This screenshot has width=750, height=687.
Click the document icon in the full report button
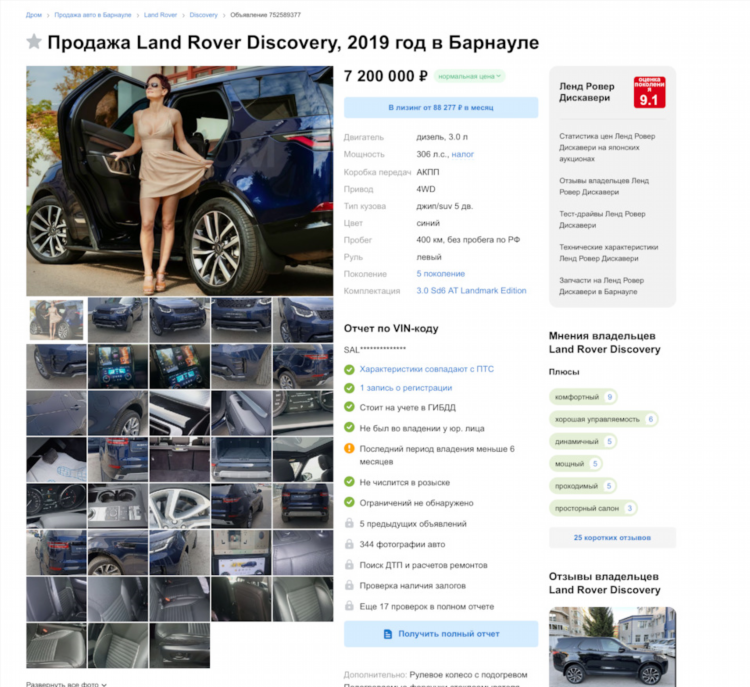pos(388,634)
